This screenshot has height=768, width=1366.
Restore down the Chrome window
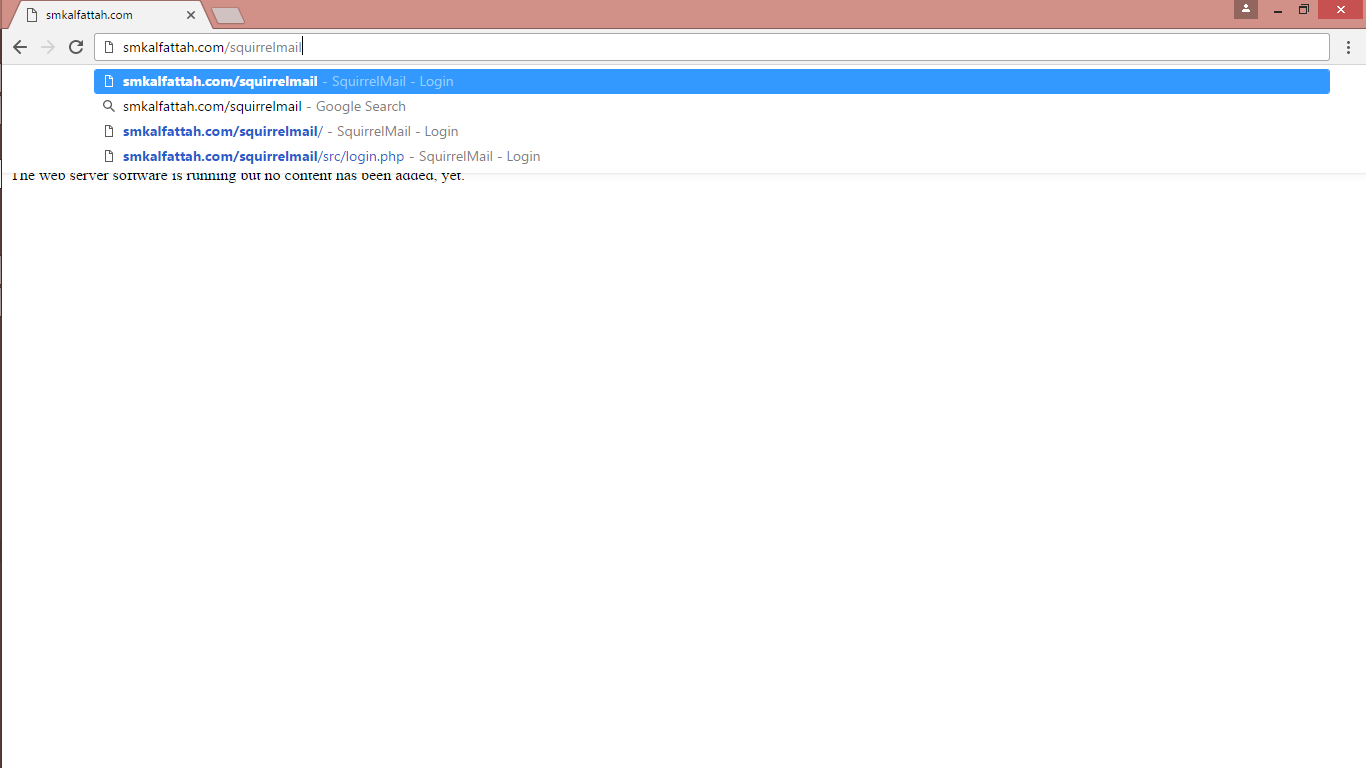coord(1304,9)
